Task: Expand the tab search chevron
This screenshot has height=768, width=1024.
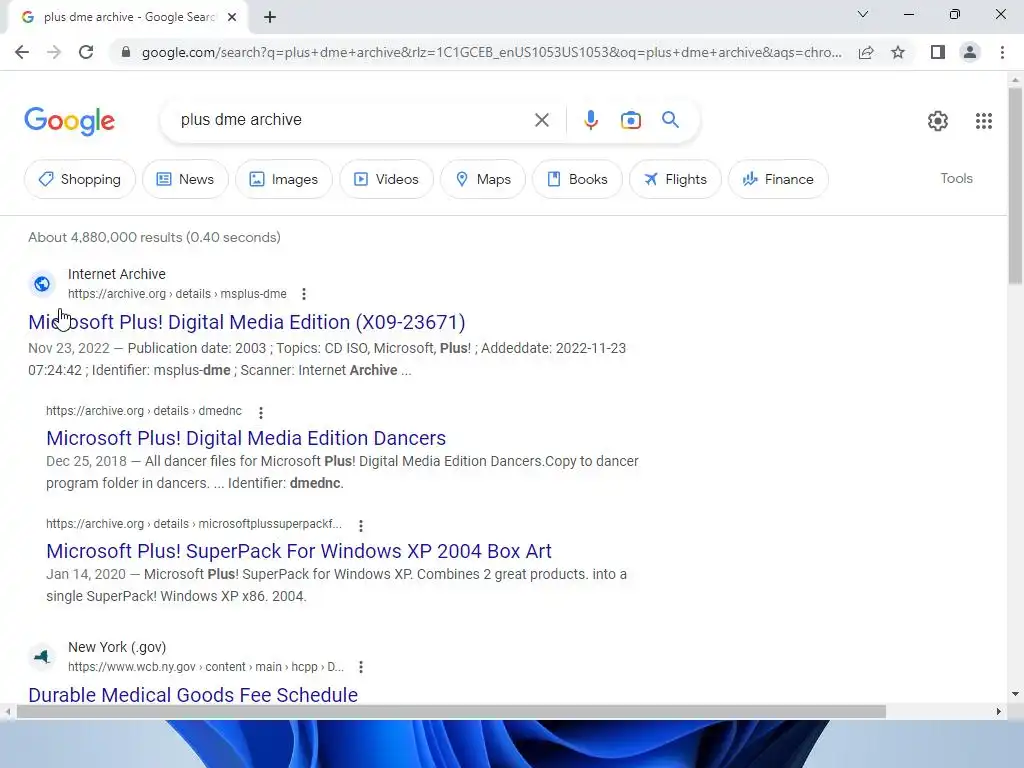Action: (863, 14)
